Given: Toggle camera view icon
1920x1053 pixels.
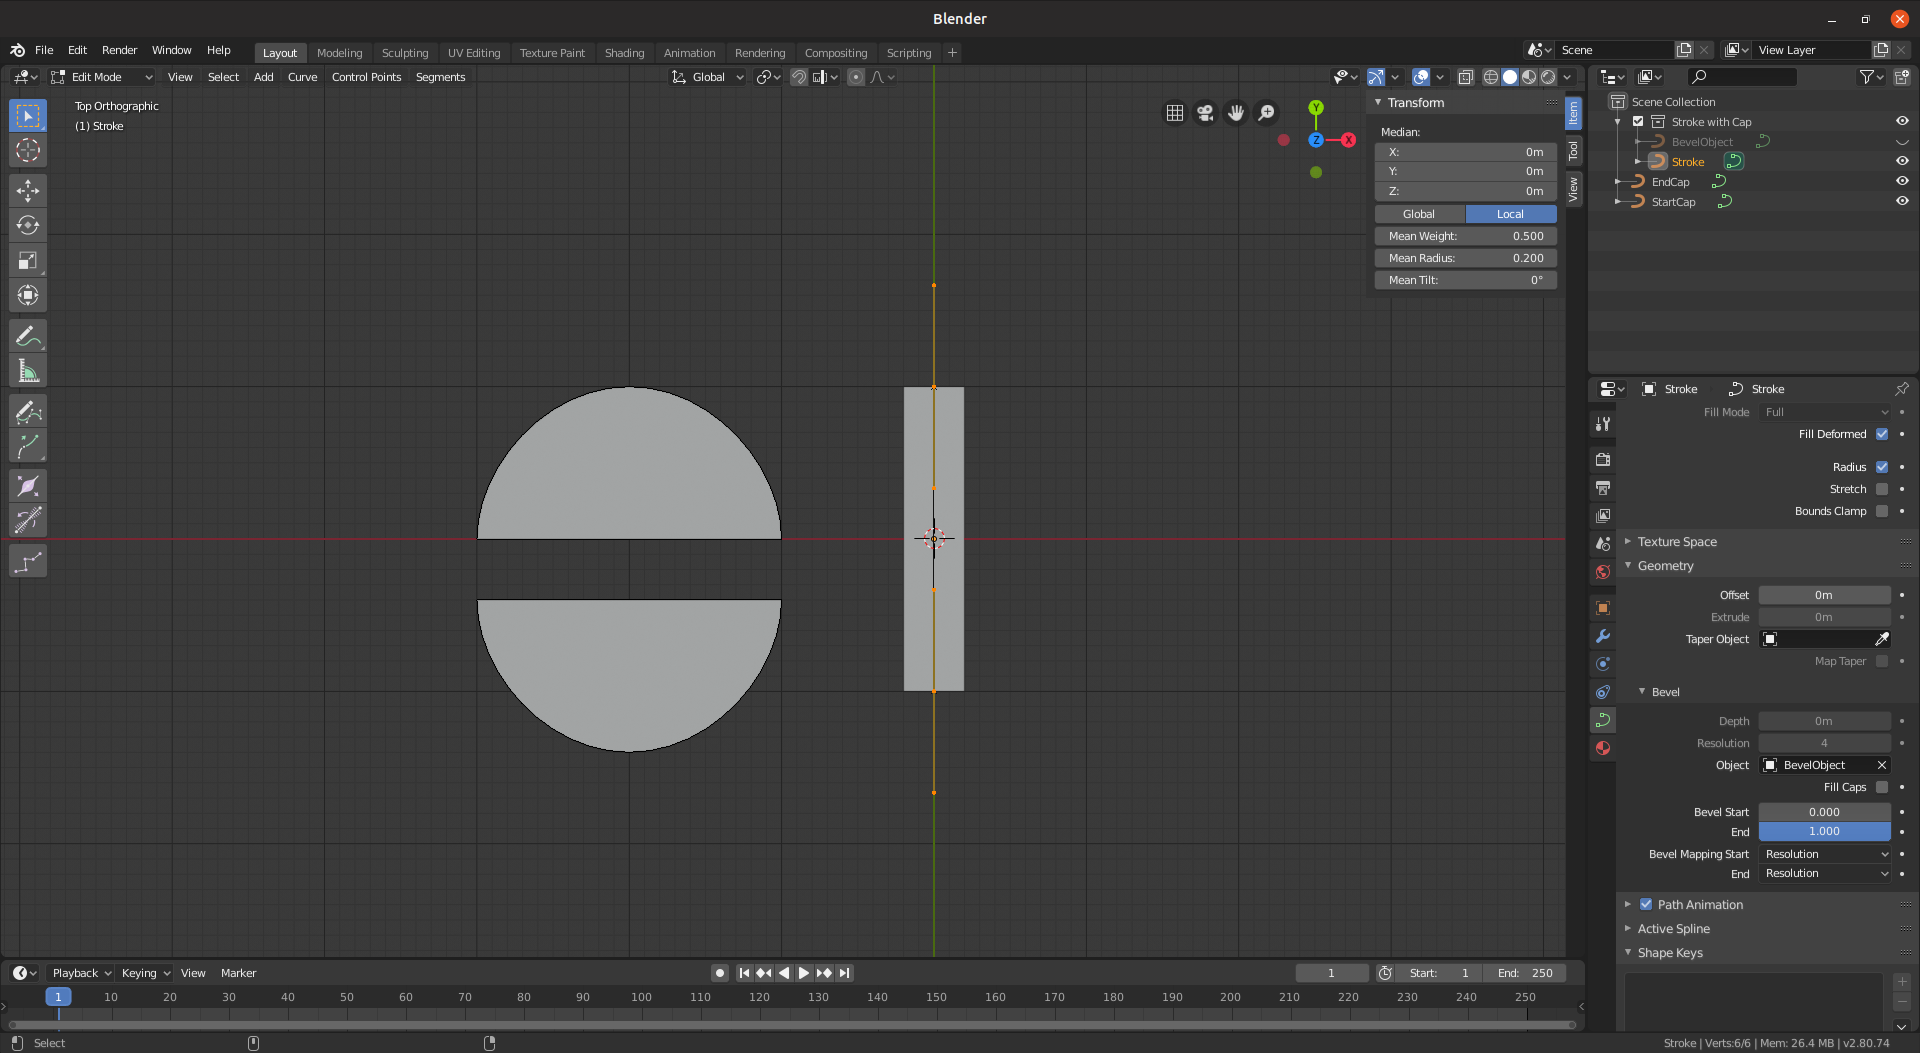Looking at the screenshot, I should click(x=1205, y=113).
